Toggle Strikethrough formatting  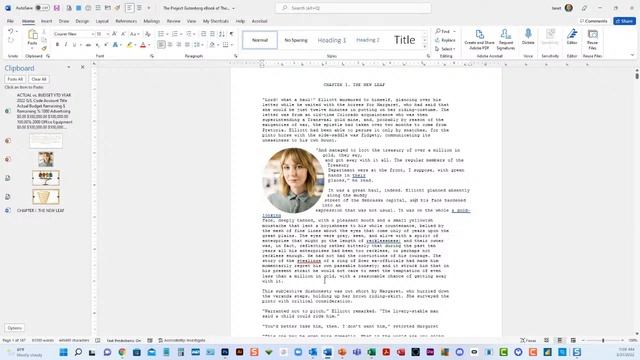(88, 44)
